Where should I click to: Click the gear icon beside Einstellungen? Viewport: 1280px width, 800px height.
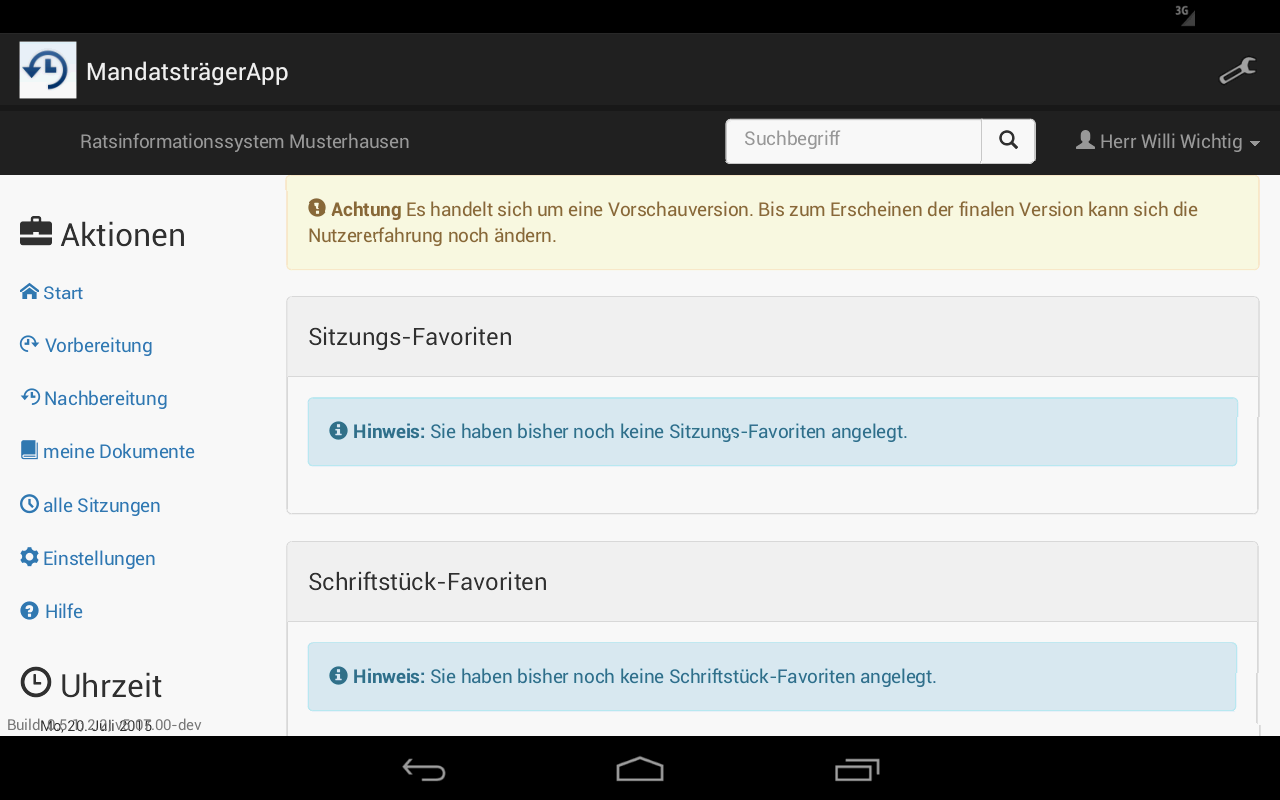click(x=29, y=558)
